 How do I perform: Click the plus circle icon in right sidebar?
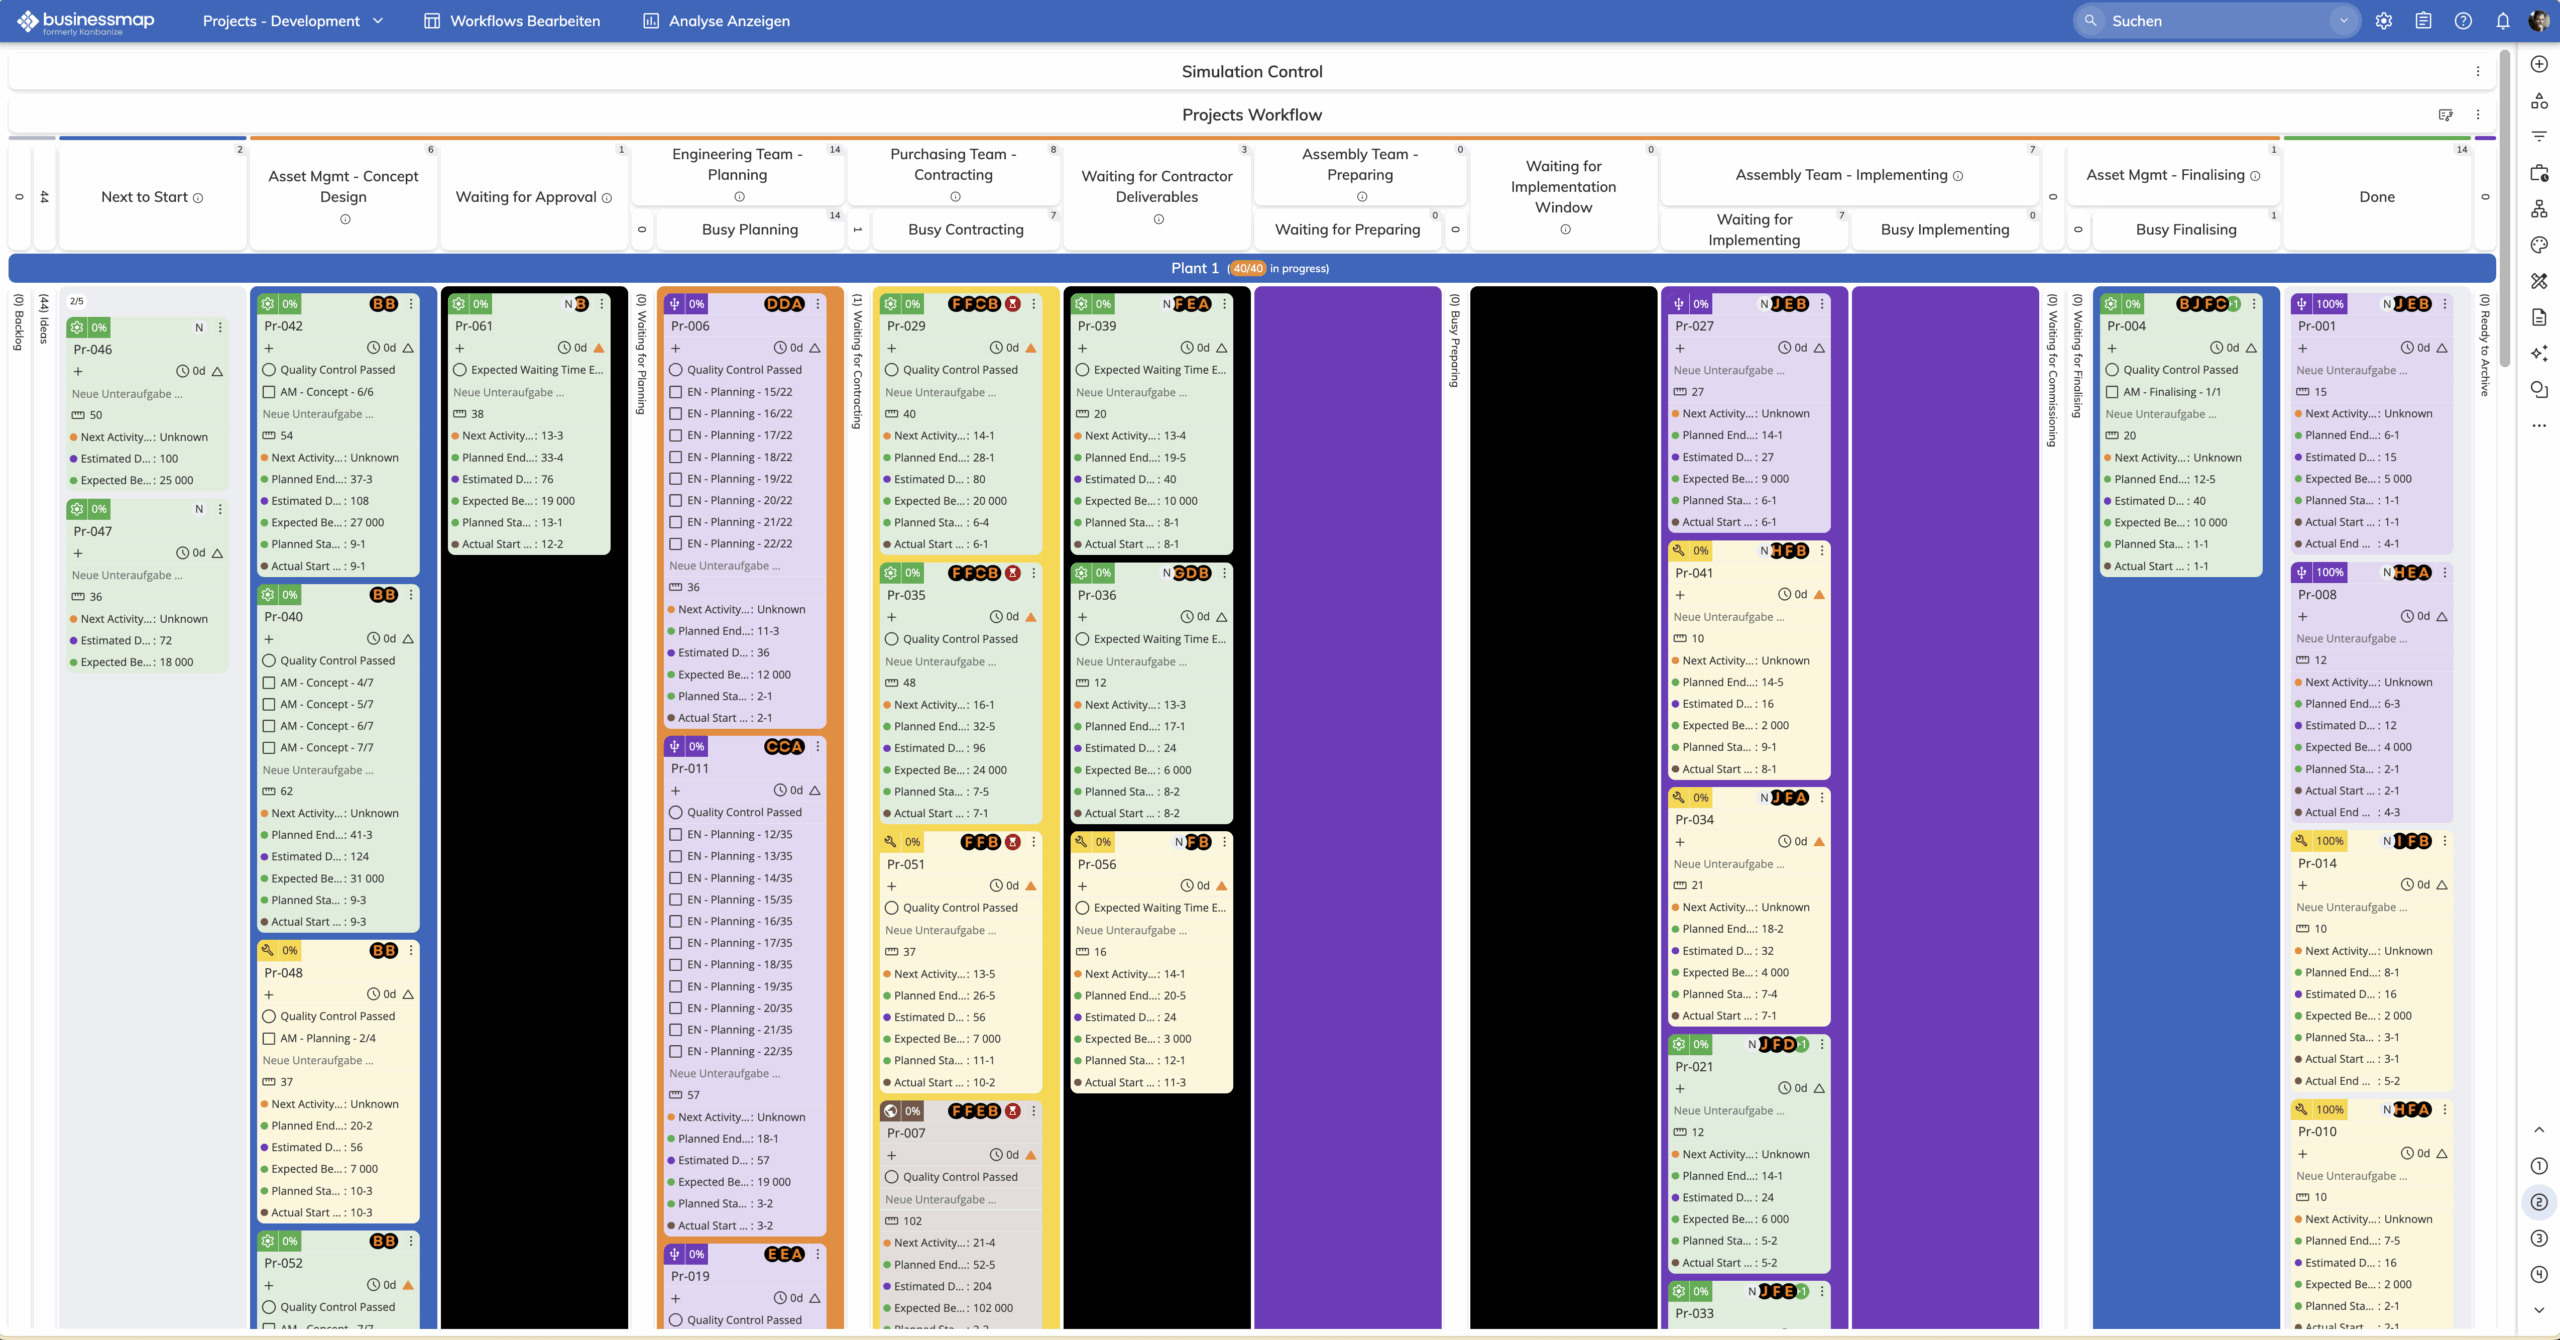tap(2539, 64)
